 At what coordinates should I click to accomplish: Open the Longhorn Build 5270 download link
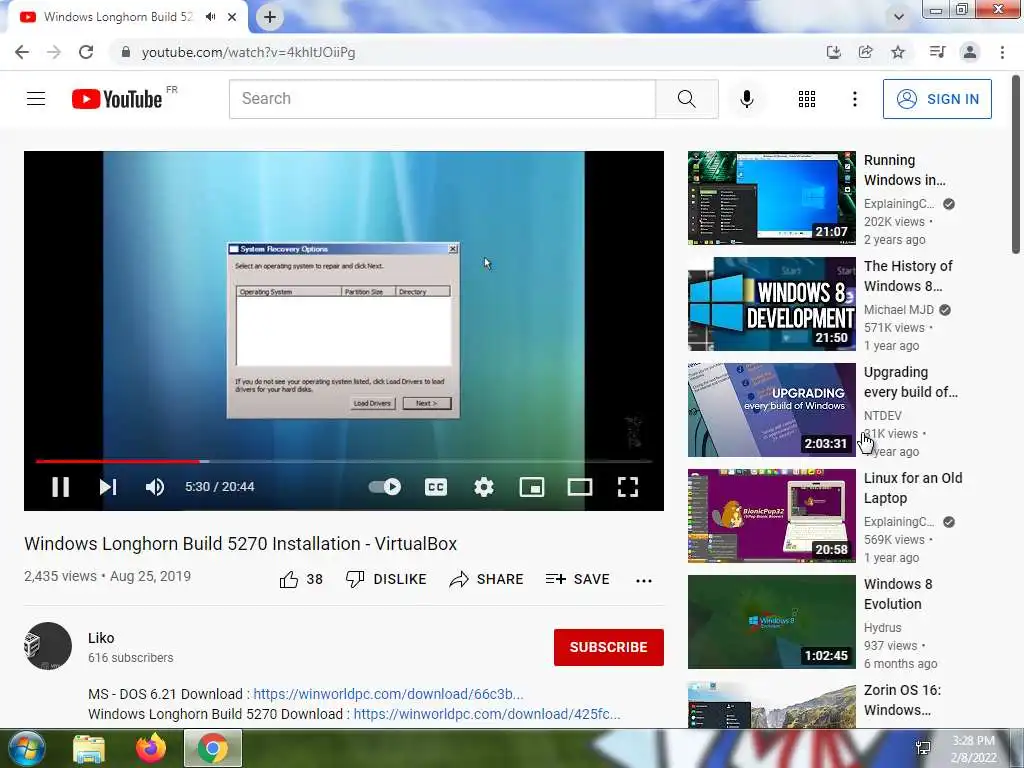(x=487, y=714)
